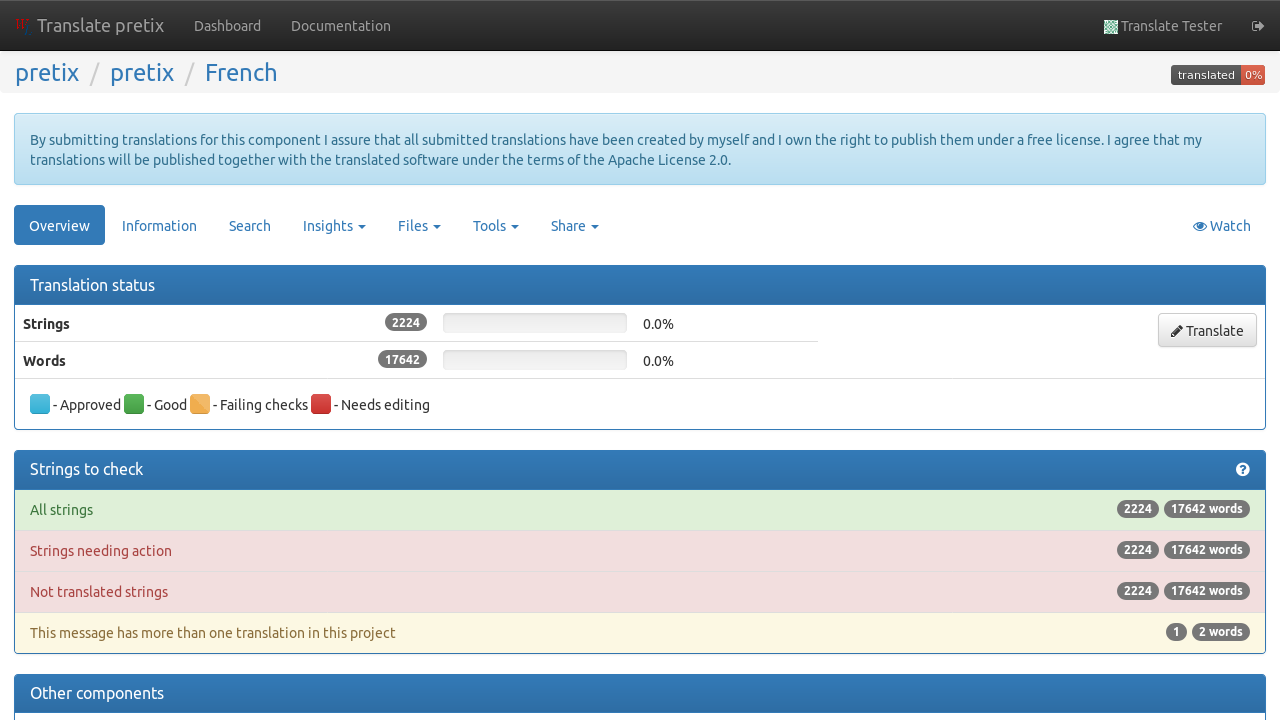Click the Translate Tester avatar icon
The height and width of the screenshot is (720, 1280).
click(x=1110, y=27)
